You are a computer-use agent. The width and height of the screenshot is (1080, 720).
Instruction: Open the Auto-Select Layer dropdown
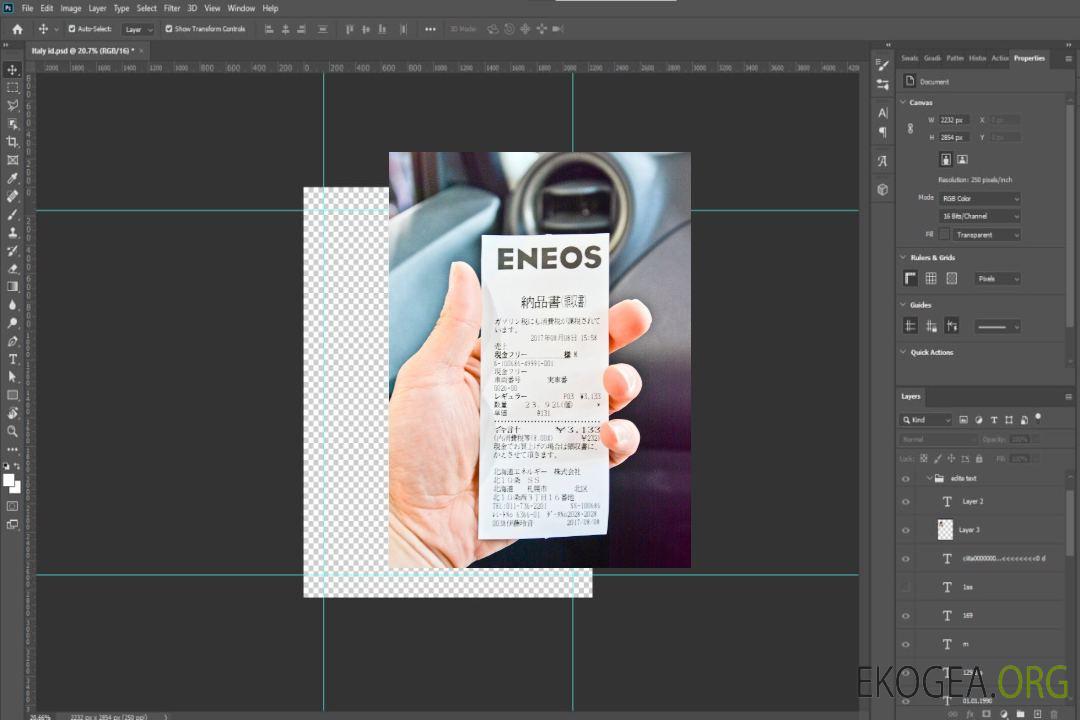138,30
